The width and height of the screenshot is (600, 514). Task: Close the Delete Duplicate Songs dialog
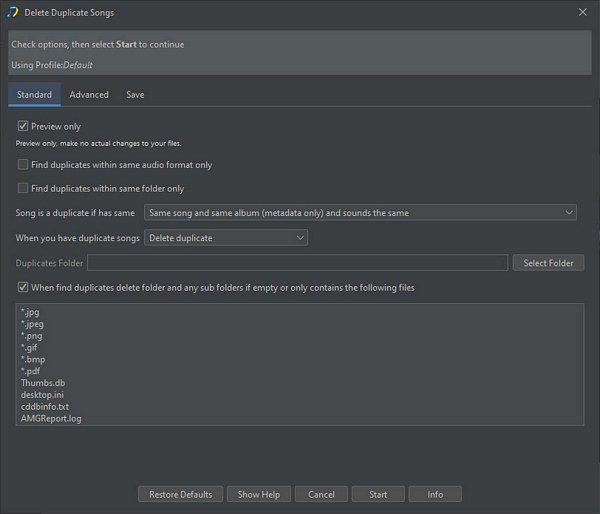583,12
